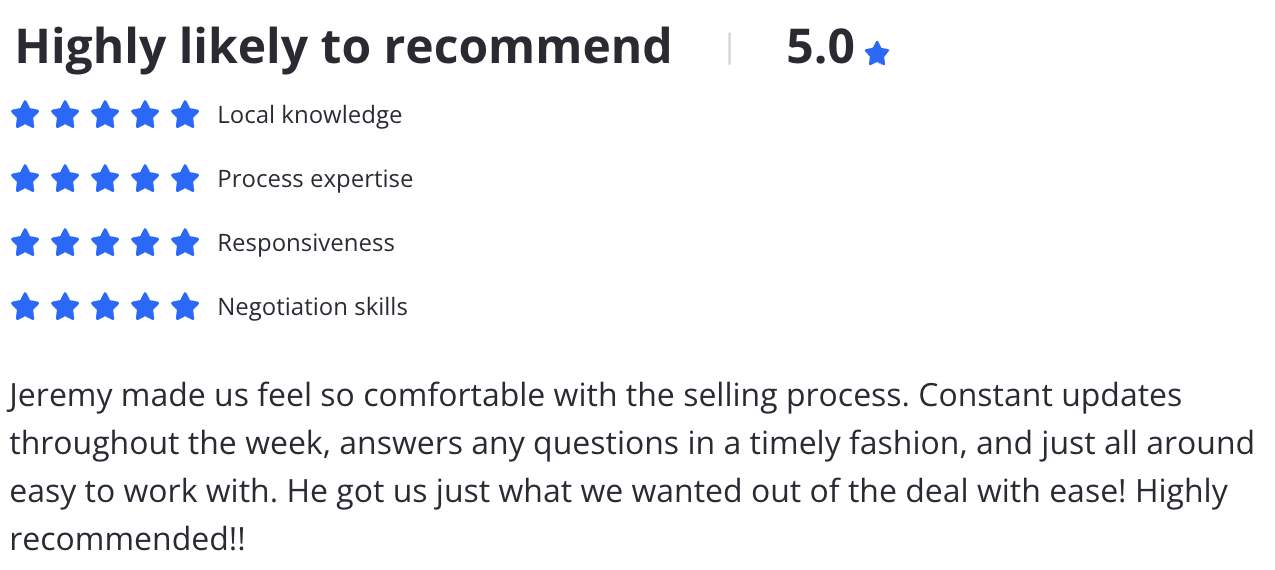Click the third star of Negotiation skills

[105, 307]
